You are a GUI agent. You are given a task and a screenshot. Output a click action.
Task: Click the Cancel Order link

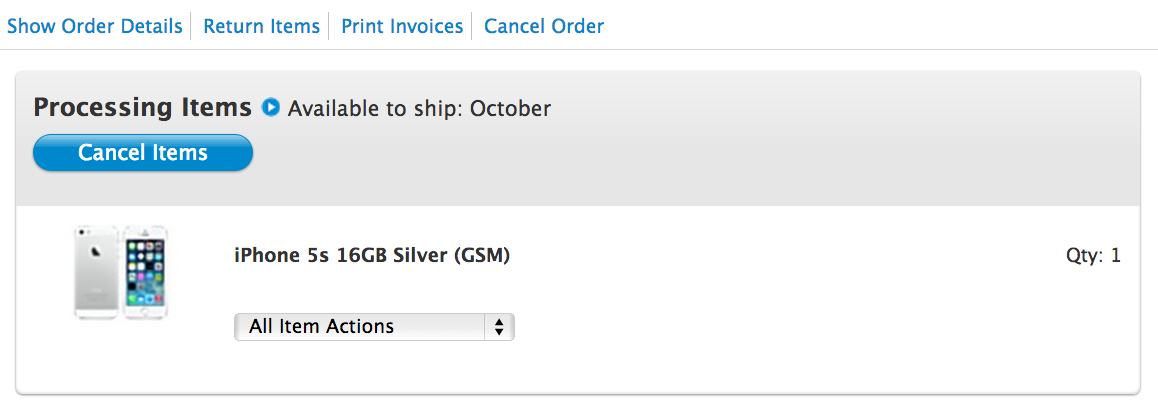pyautogui.click(x=544, y=26)
